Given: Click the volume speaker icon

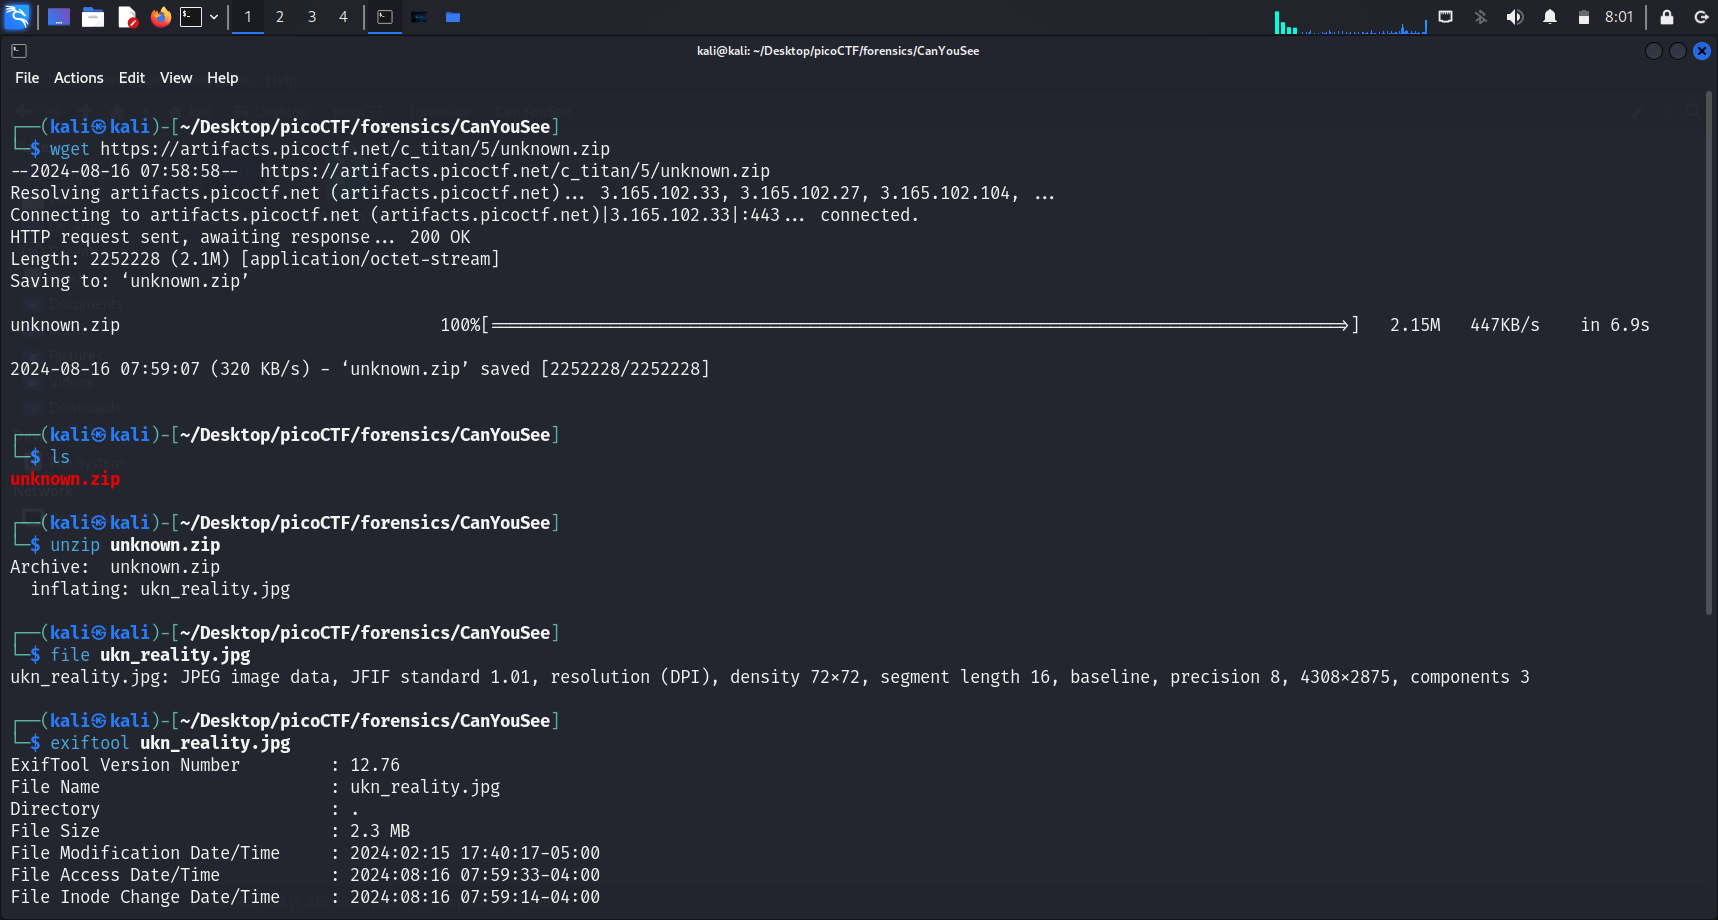Looking at the screenshot, I should pyautogui.click(x=1515, y=17).
